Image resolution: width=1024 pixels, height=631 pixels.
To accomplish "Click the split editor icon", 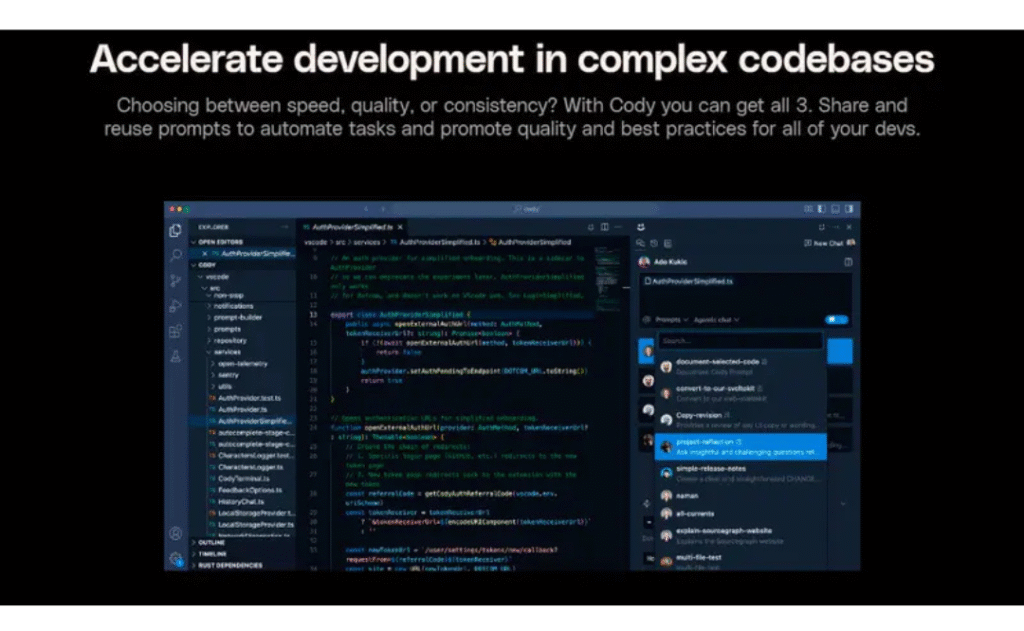I will click(x=604, y=227).
